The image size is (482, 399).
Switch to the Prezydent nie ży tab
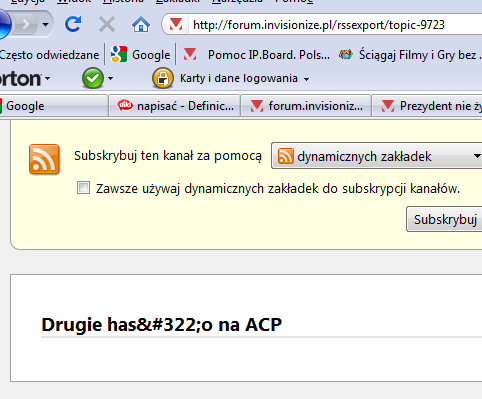(x=427, y=106)
